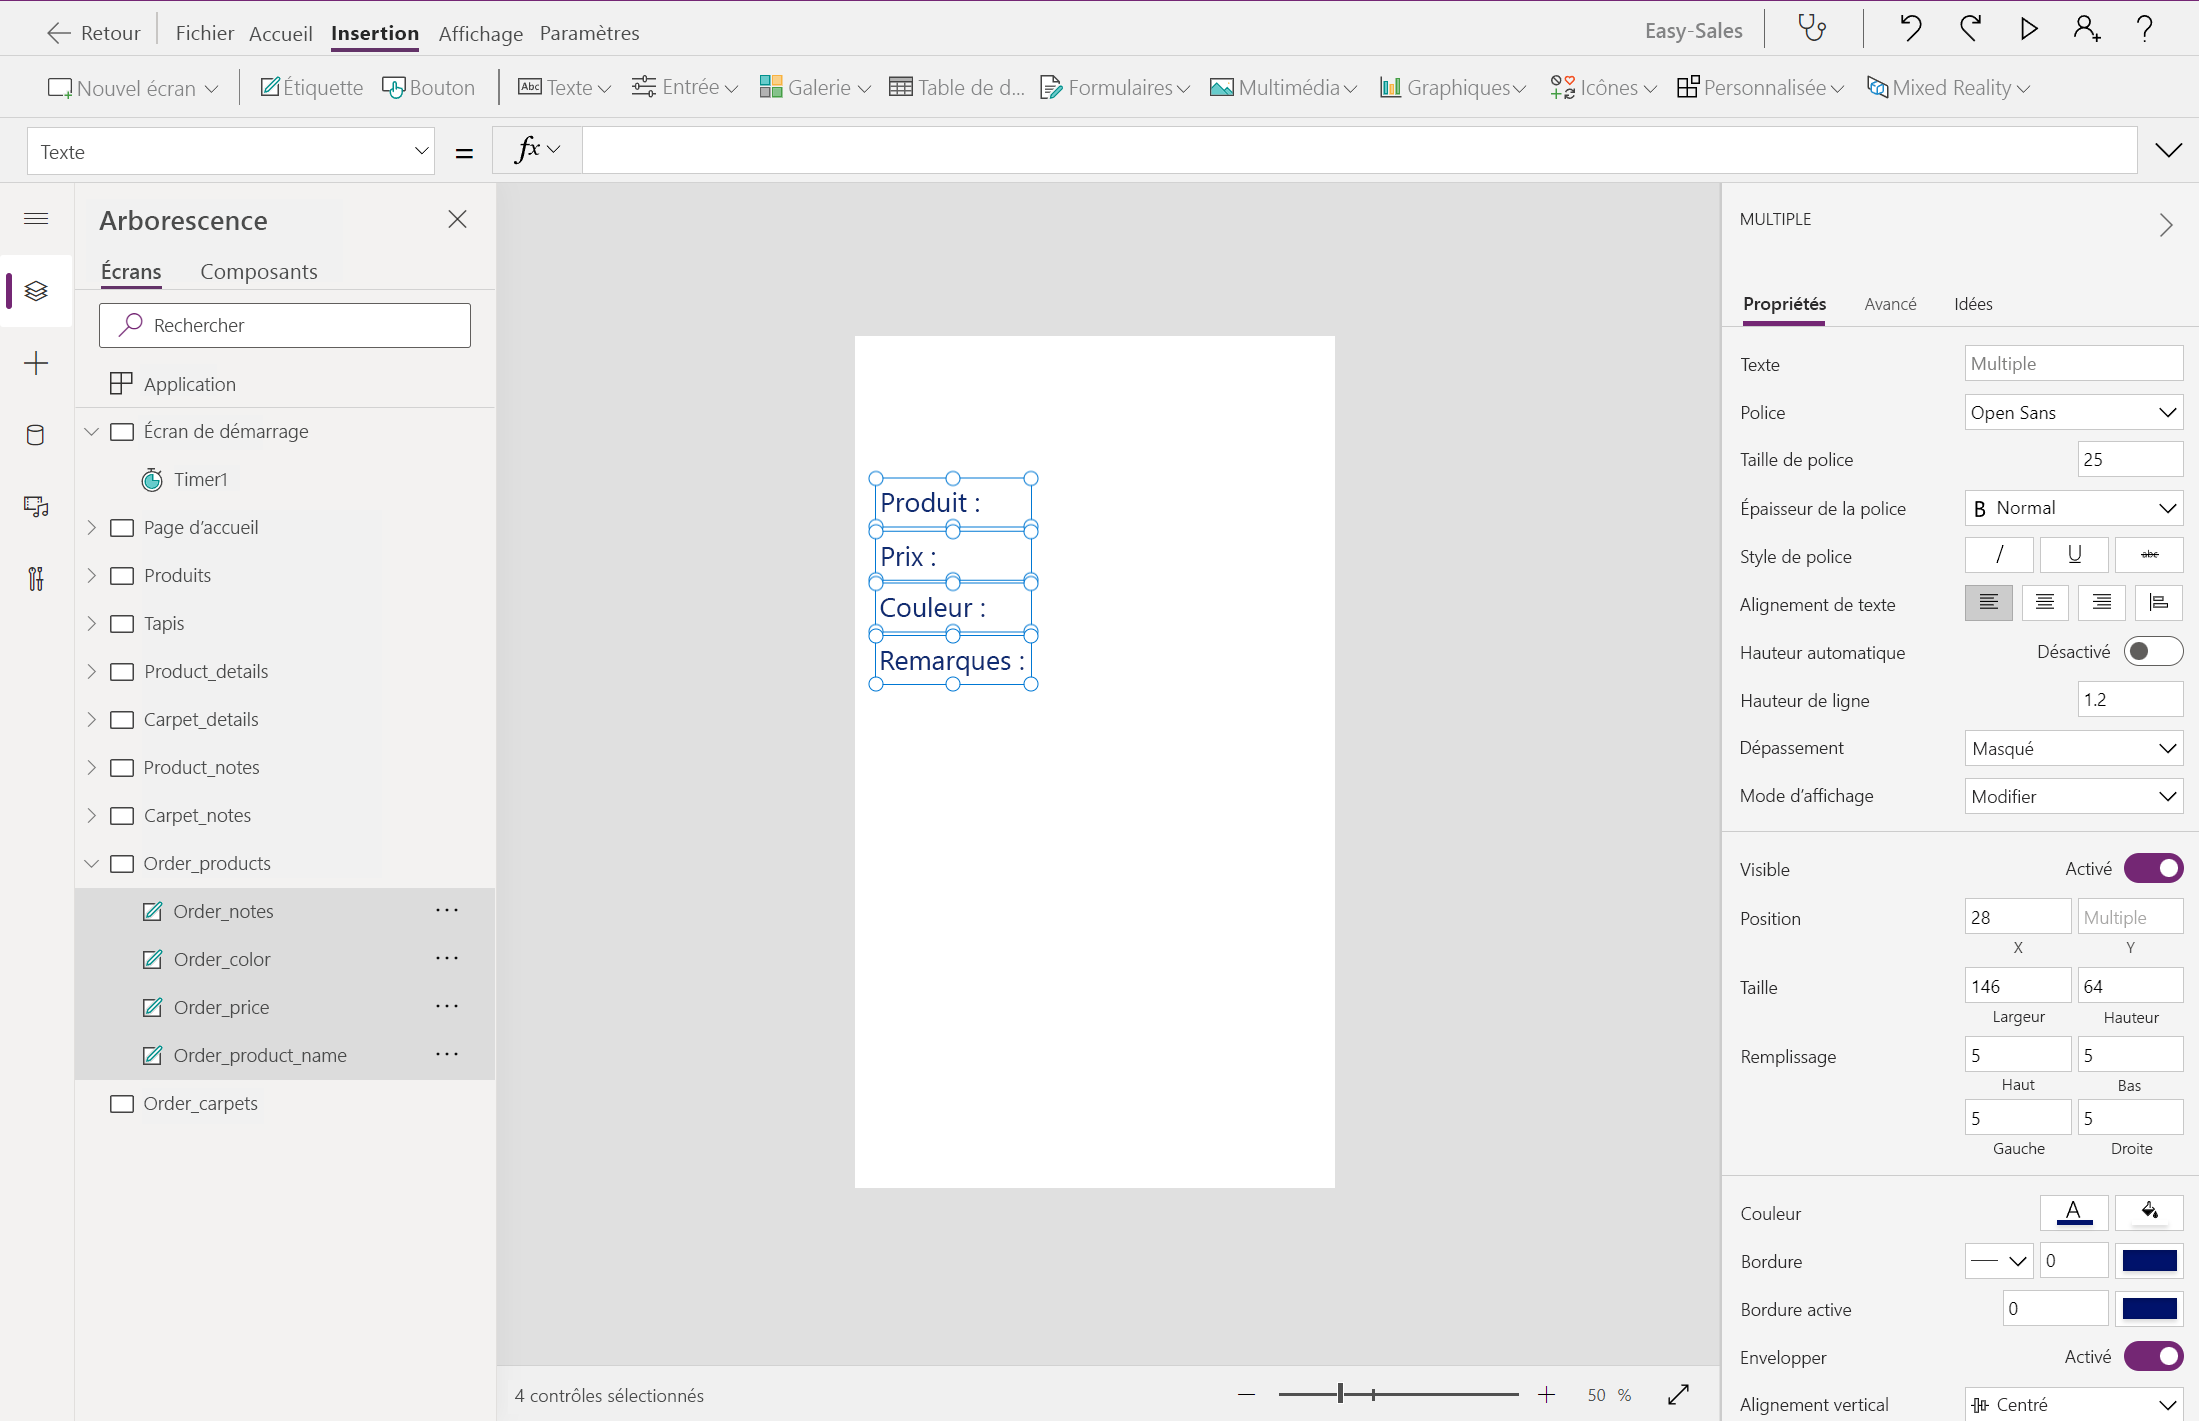
Task: Open the border color swatch
Action: coord(2149,1260)
